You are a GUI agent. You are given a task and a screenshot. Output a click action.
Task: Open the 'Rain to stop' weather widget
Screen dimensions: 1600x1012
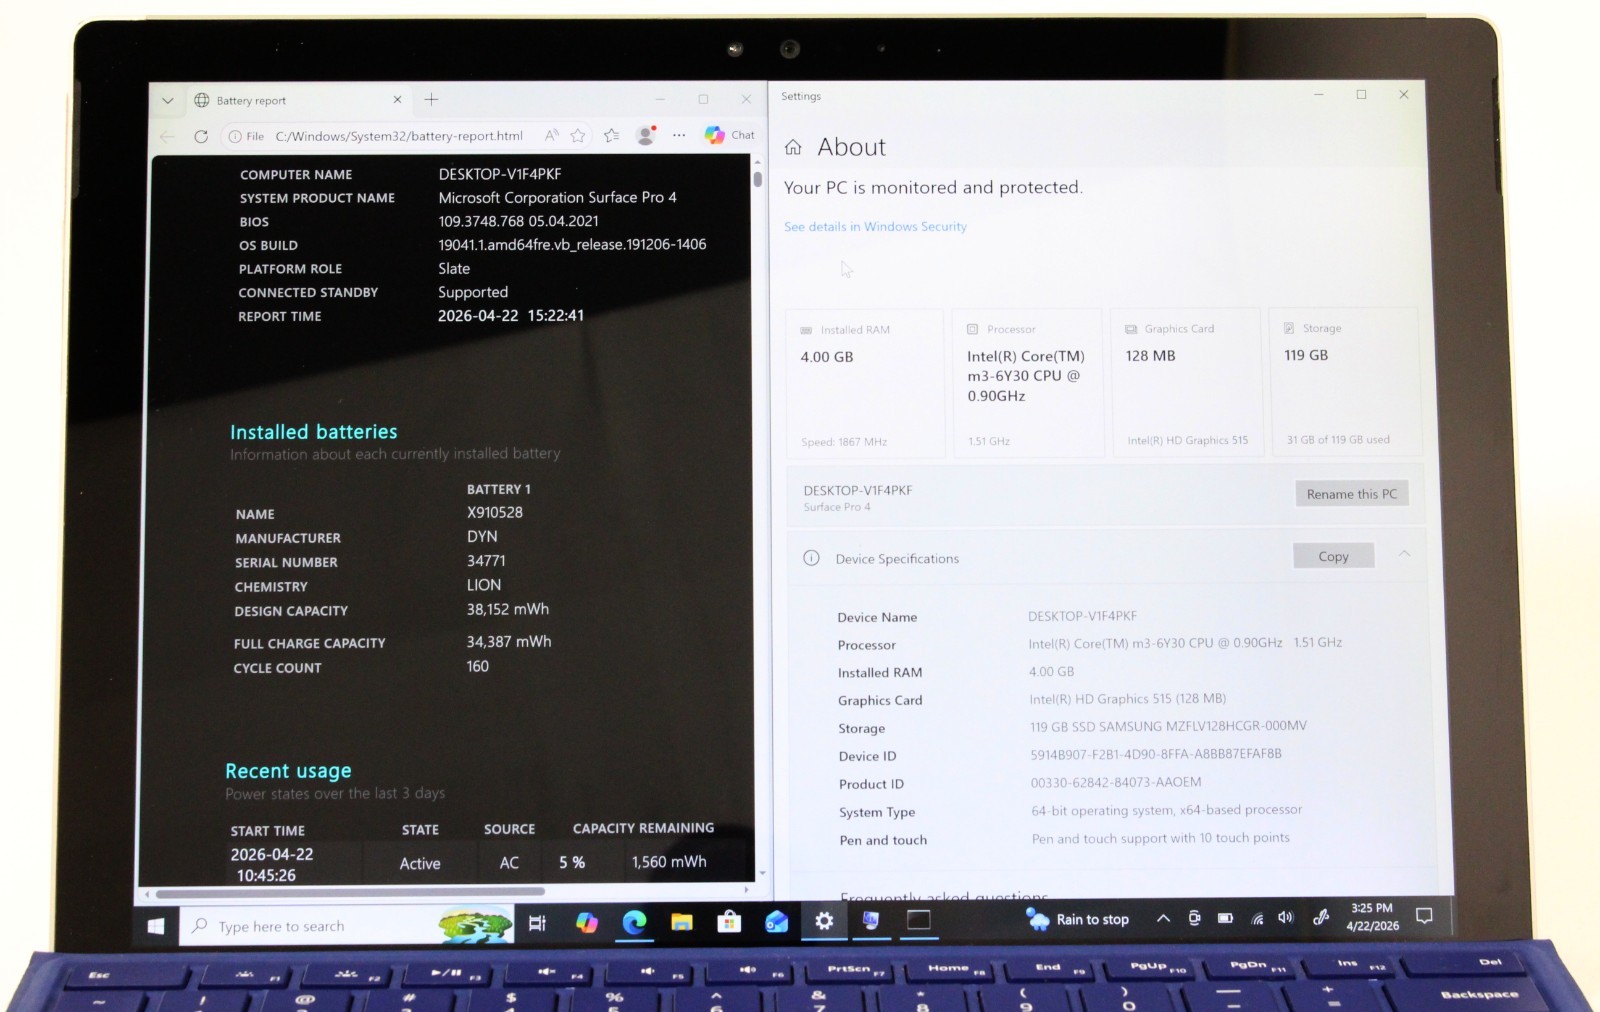click(1078, 919)
